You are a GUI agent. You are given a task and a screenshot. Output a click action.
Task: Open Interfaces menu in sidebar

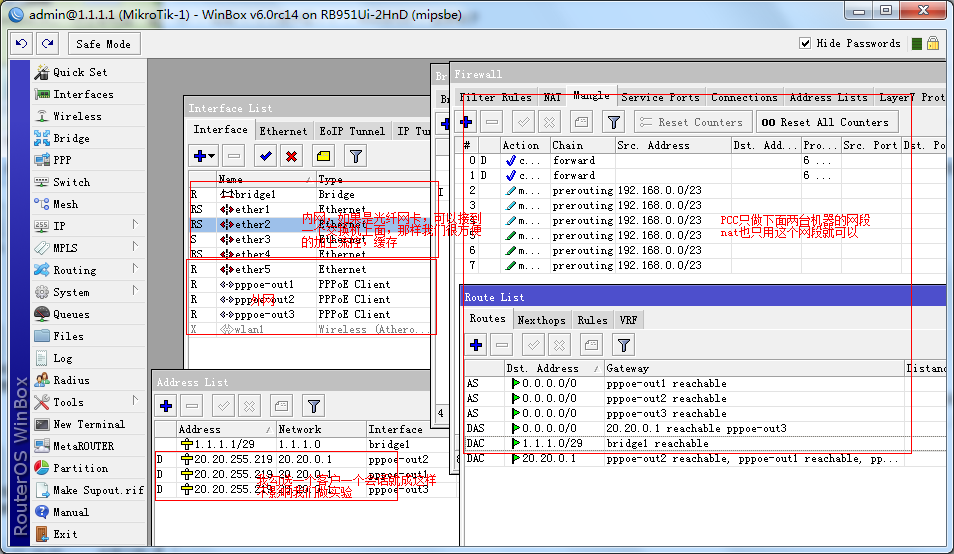tap(83, 94)
